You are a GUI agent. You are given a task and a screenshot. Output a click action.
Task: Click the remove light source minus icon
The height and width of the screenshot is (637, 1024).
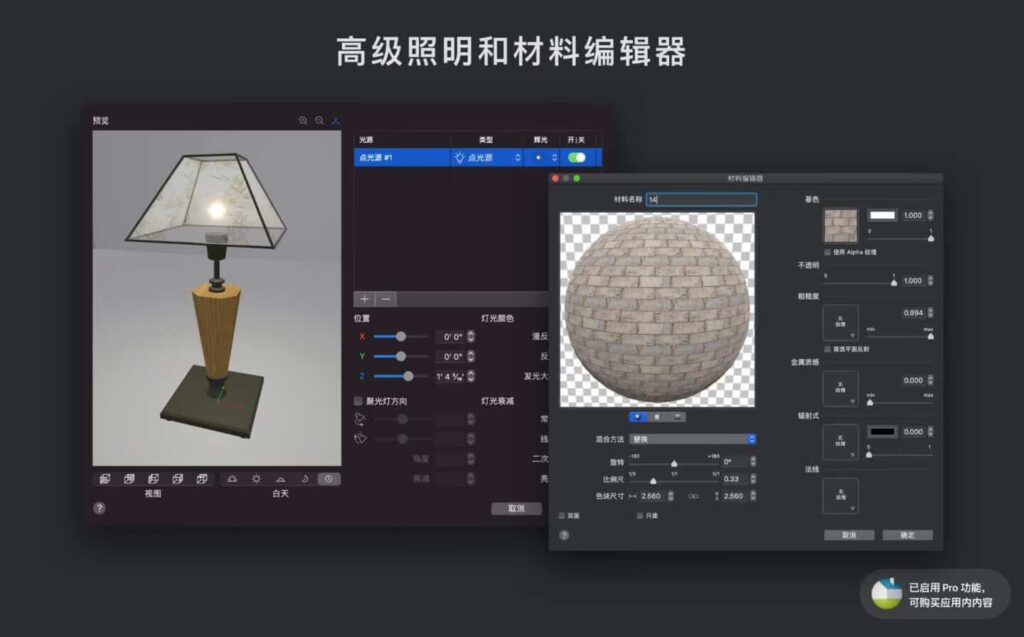tap(384, 298)
